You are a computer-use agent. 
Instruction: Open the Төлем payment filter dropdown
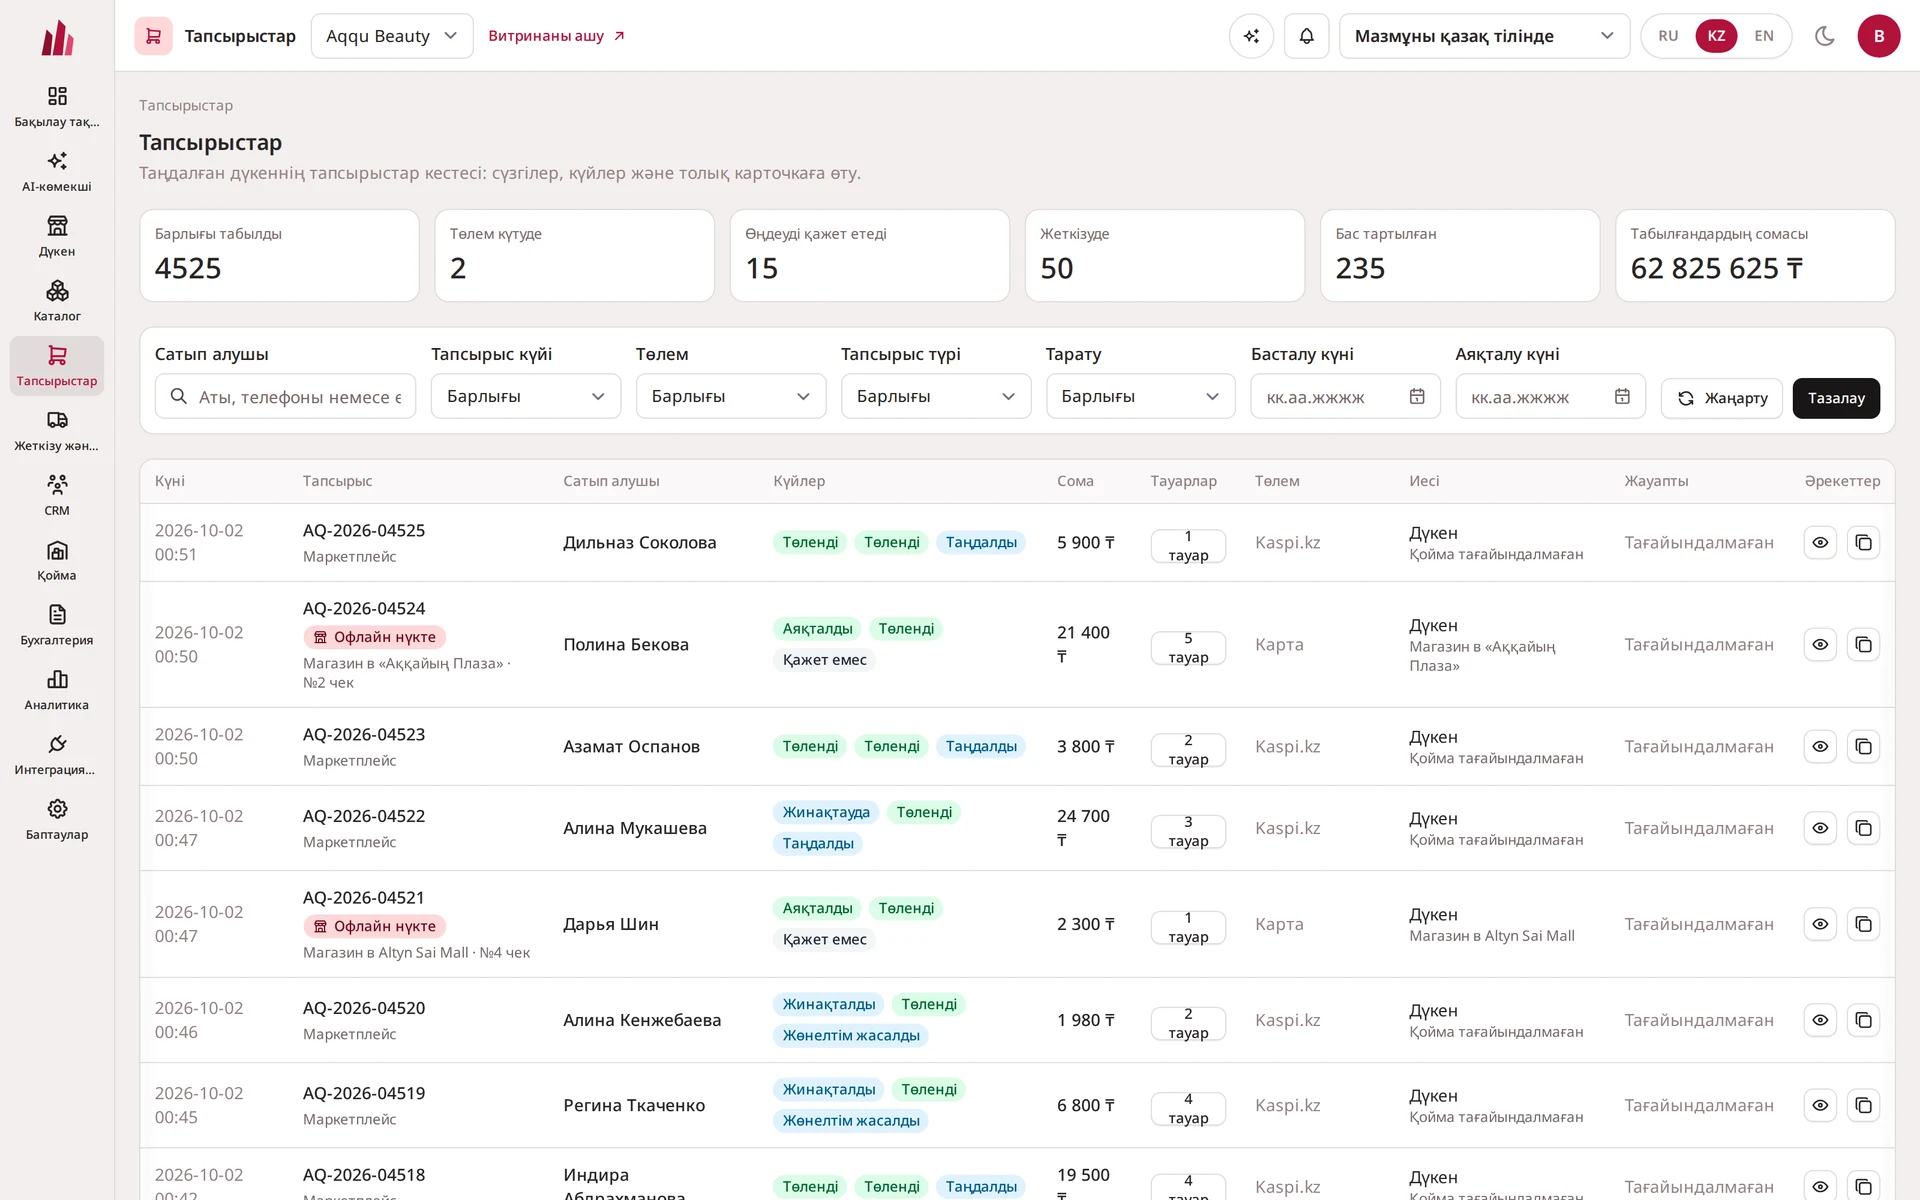coord(731,396)
